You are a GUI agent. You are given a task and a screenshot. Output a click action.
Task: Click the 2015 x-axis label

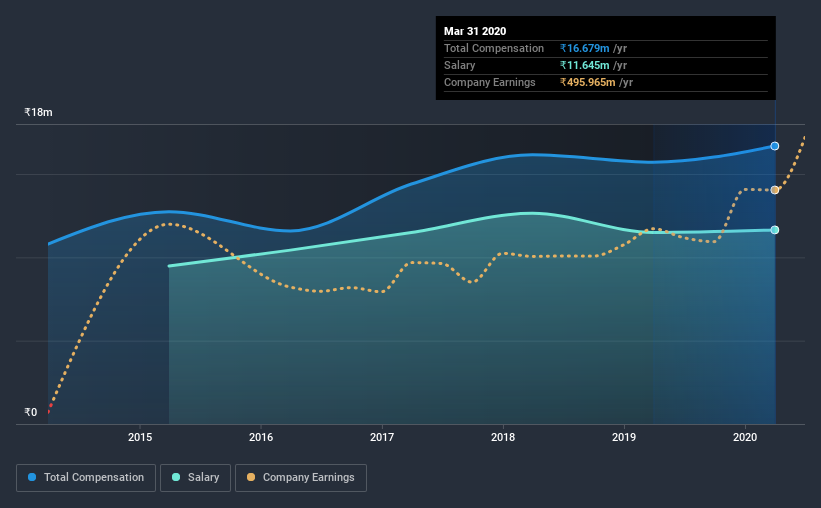pos(140,437)
